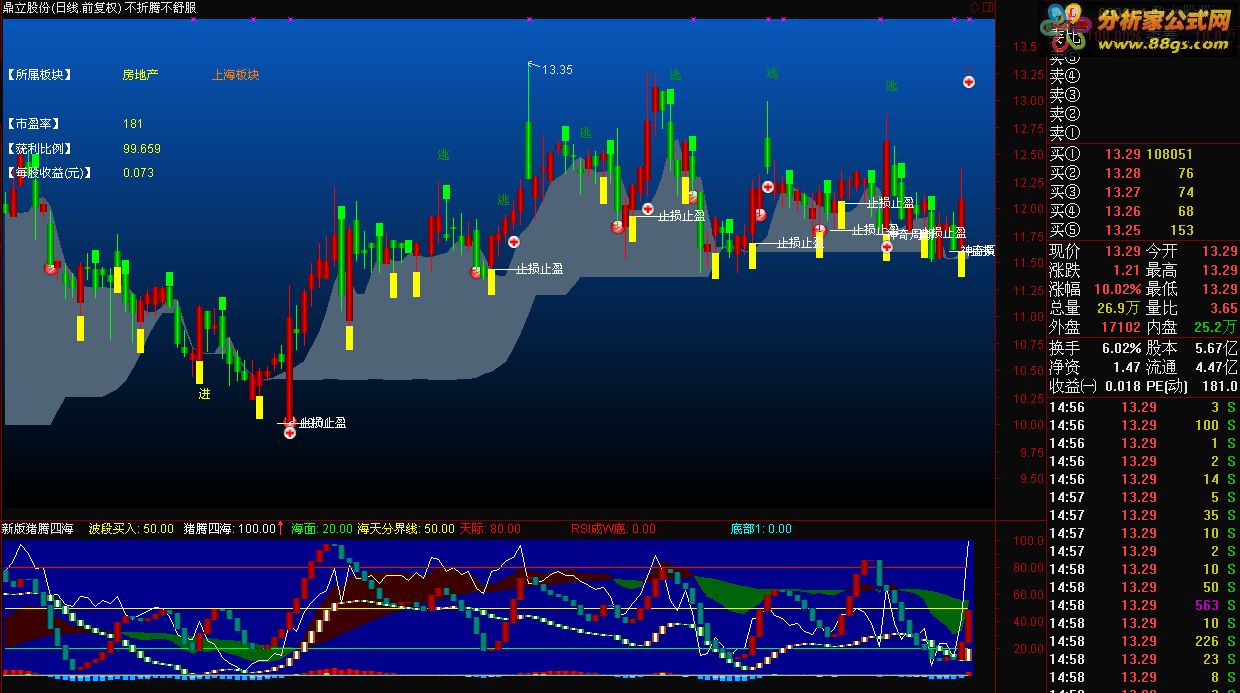Click the 【获利比例】 label

pyautogui.click(x=39, y=149)
